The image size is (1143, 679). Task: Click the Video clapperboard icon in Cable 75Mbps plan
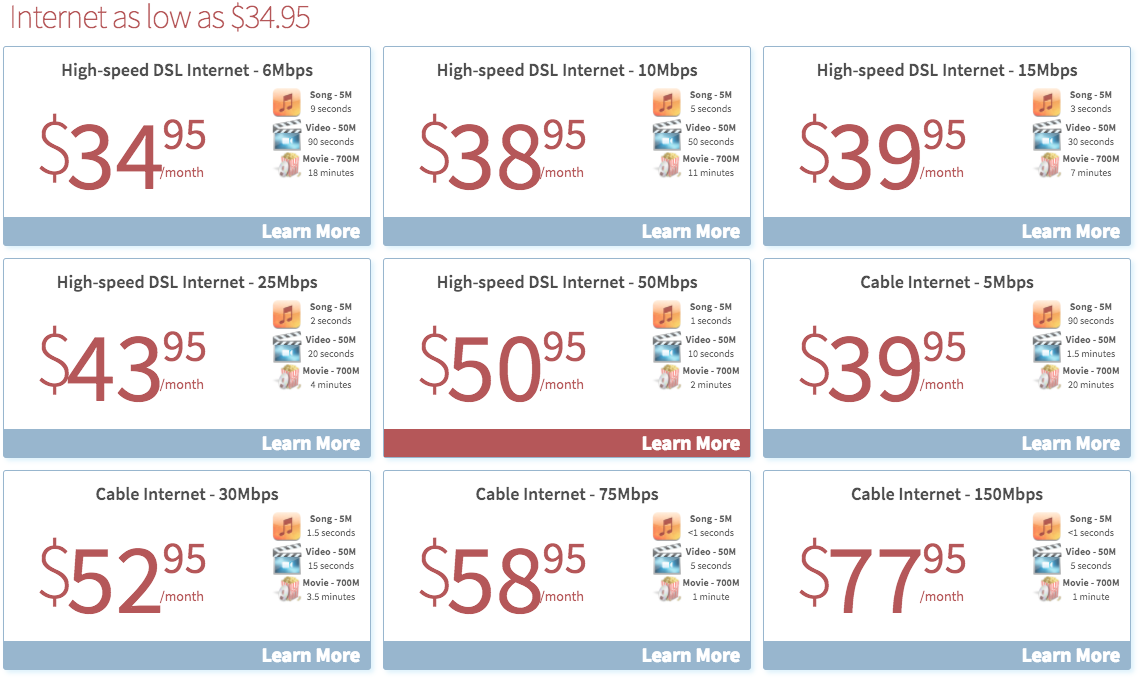click(x=667, y=559)
